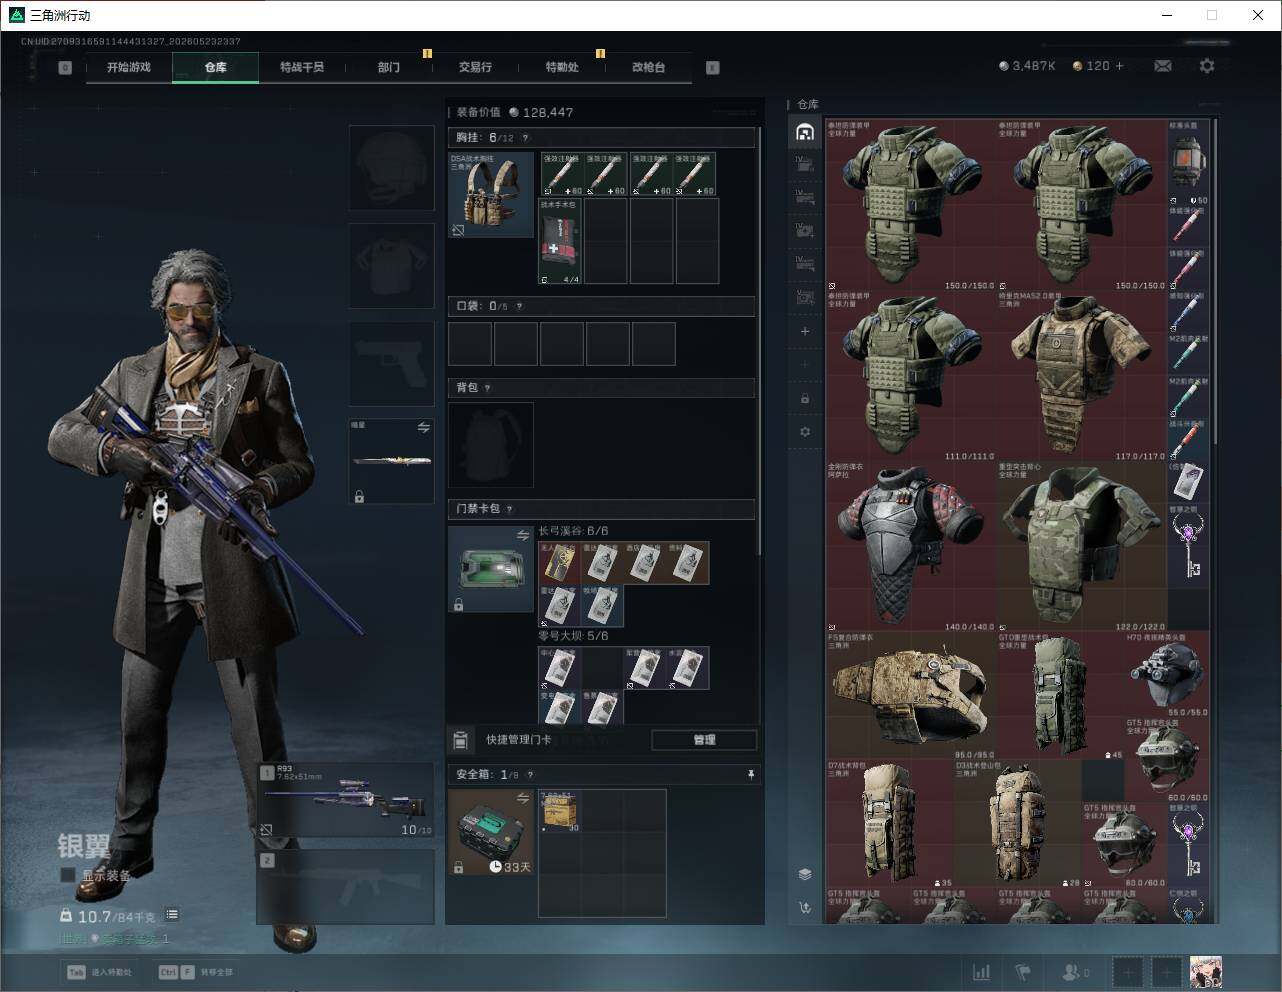Select the green access card pack

click(x=491, y=568)
